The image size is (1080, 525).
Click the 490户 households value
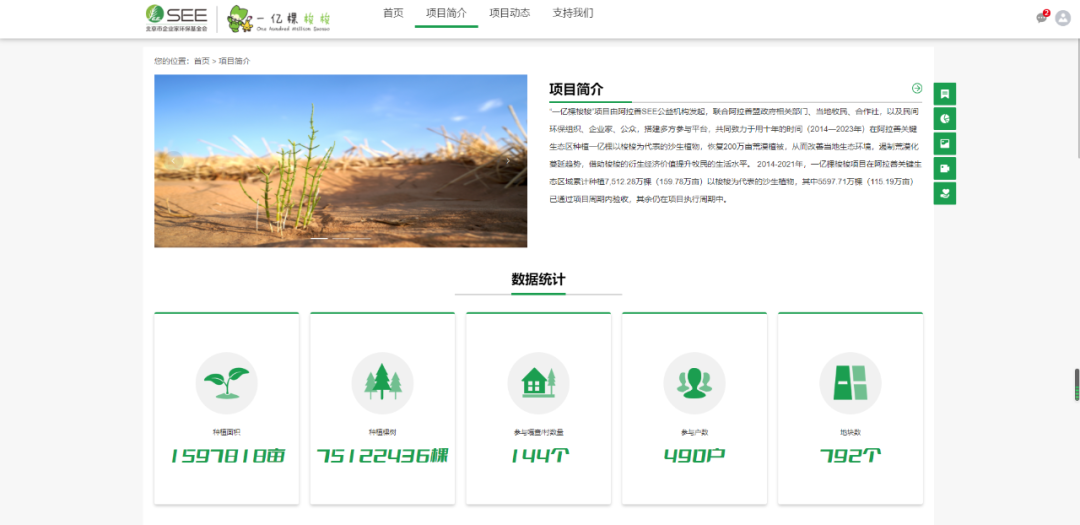point(694,455)
